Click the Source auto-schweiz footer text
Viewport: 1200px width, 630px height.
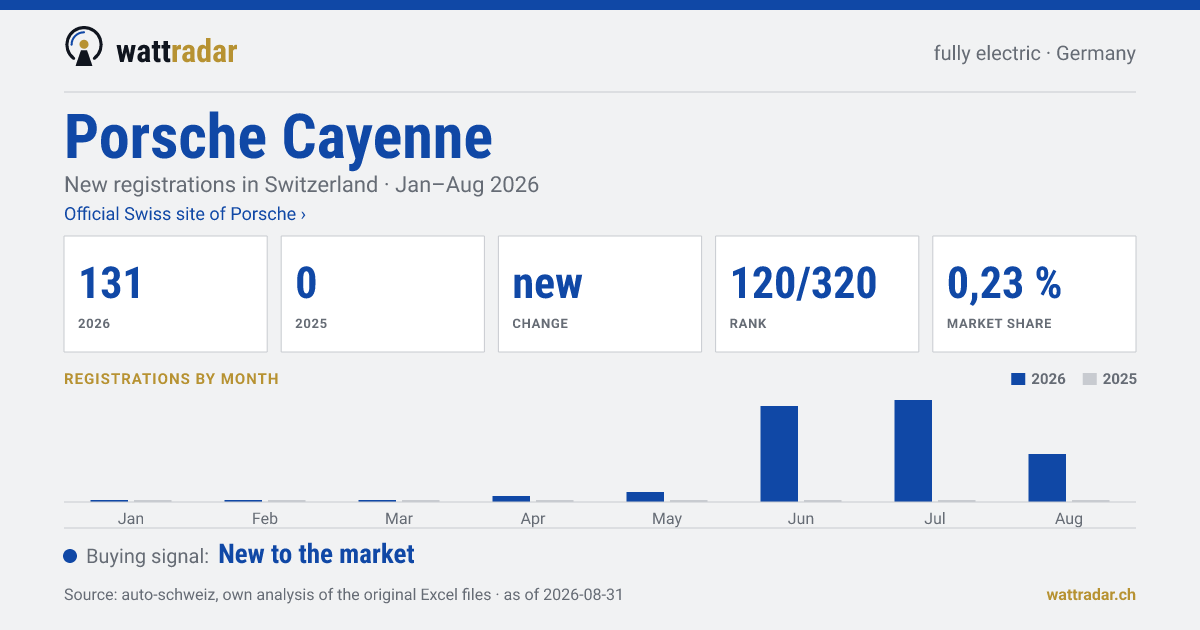coord(343,594)
